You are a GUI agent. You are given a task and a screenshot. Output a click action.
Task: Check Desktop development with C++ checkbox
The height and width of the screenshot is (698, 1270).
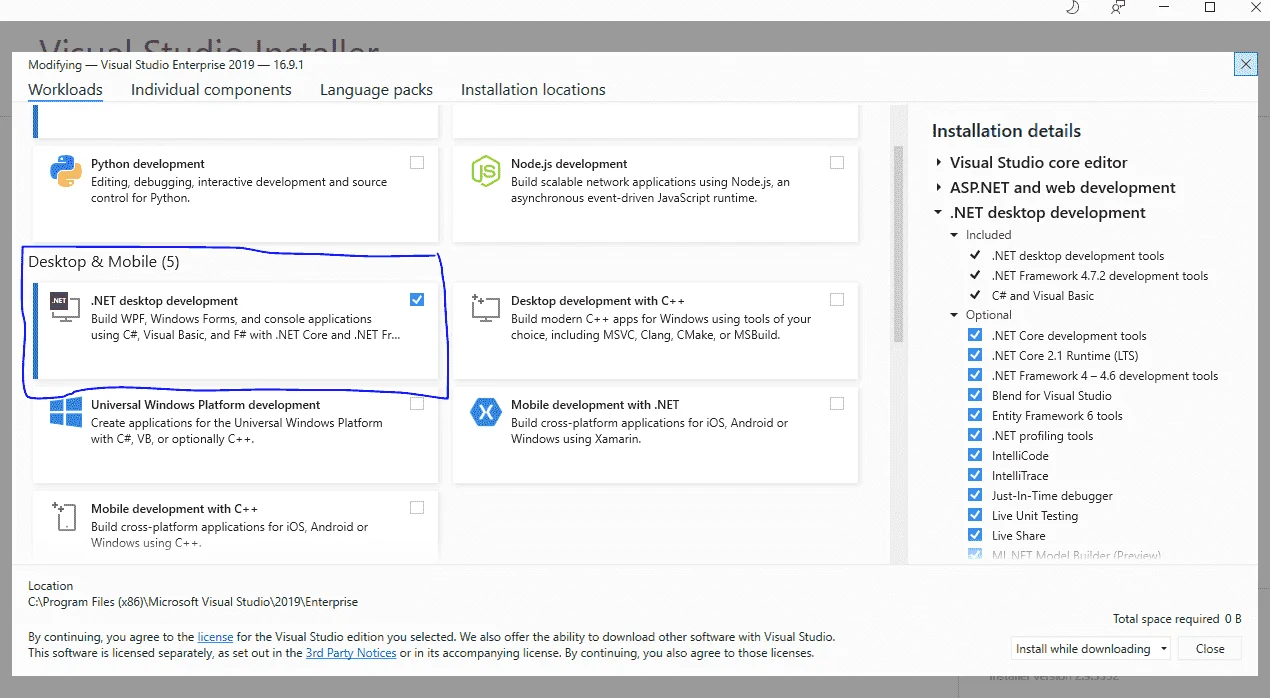837,299
